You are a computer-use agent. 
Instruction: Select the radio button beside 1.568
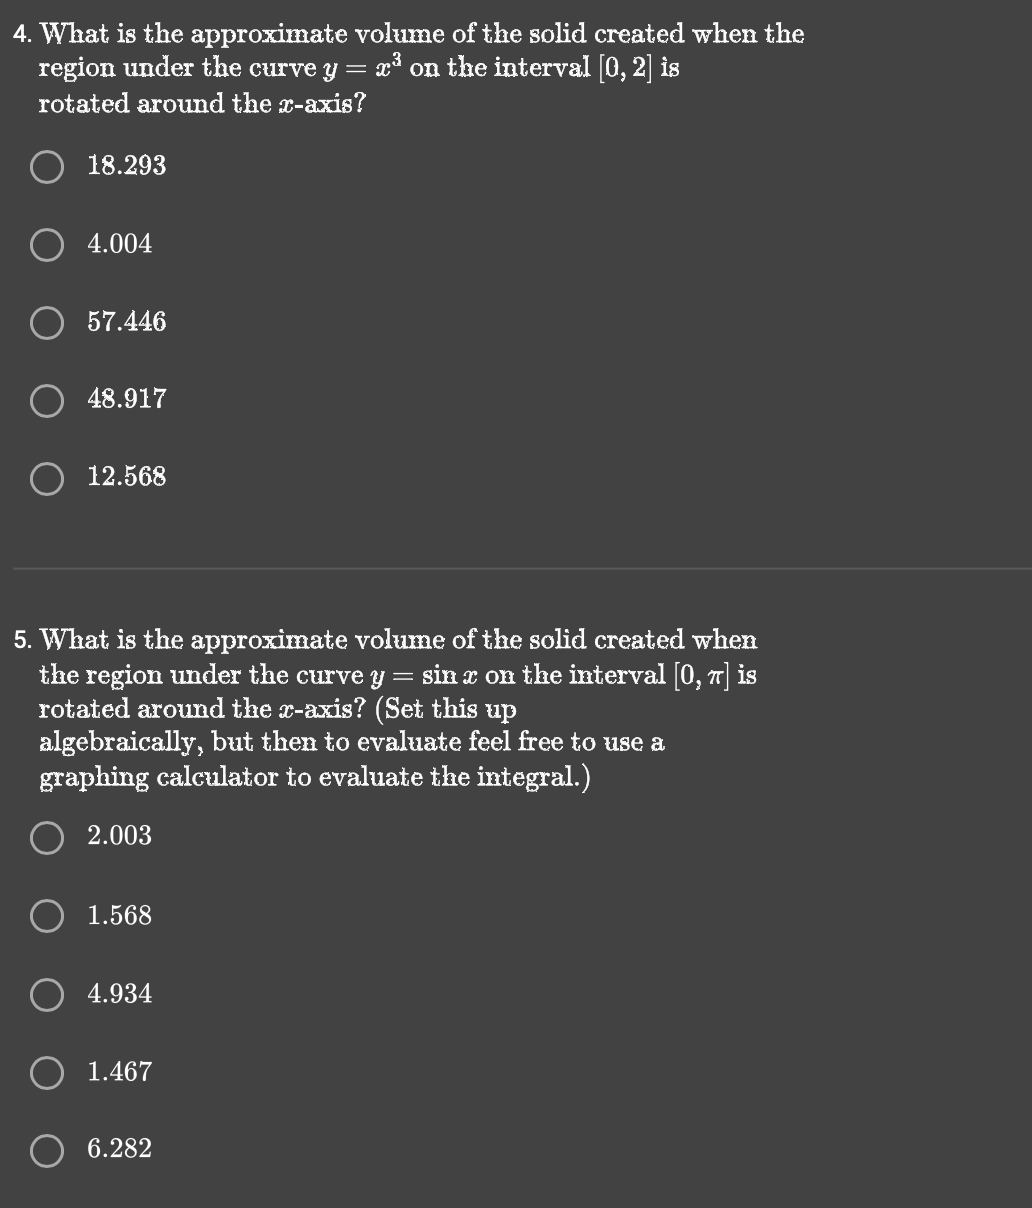coord(46,916)
